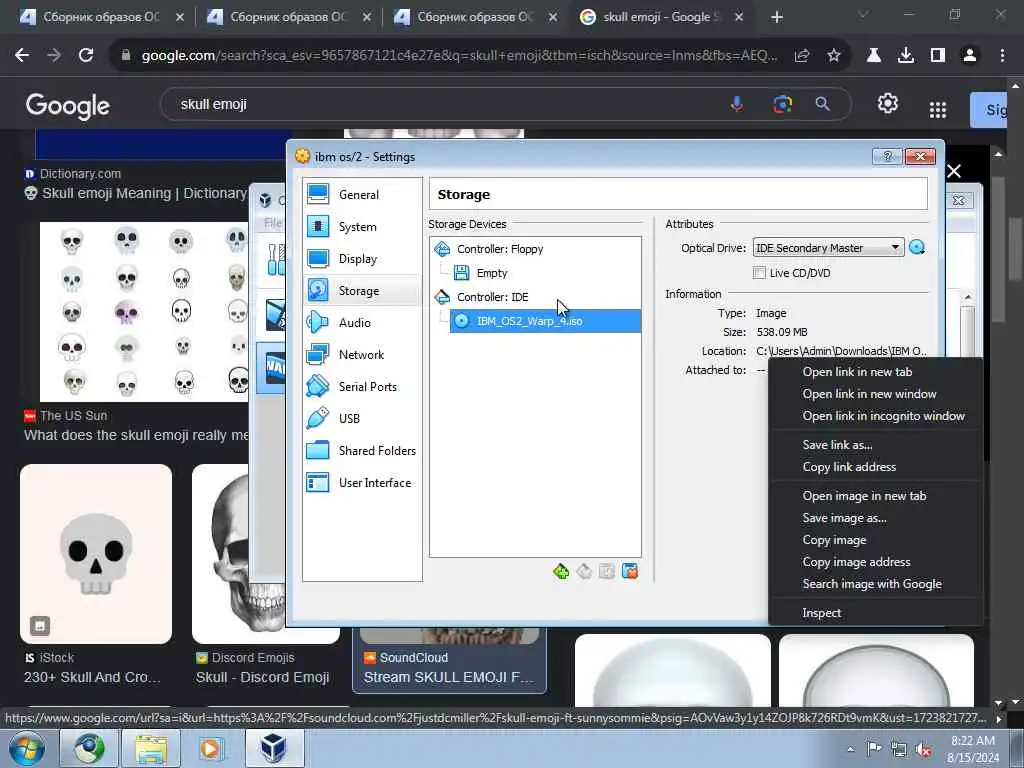Viewport: 1024px width, 768px height.
Task: Click the Google logo
Action: pyautogui.click(x=68, y=106)
